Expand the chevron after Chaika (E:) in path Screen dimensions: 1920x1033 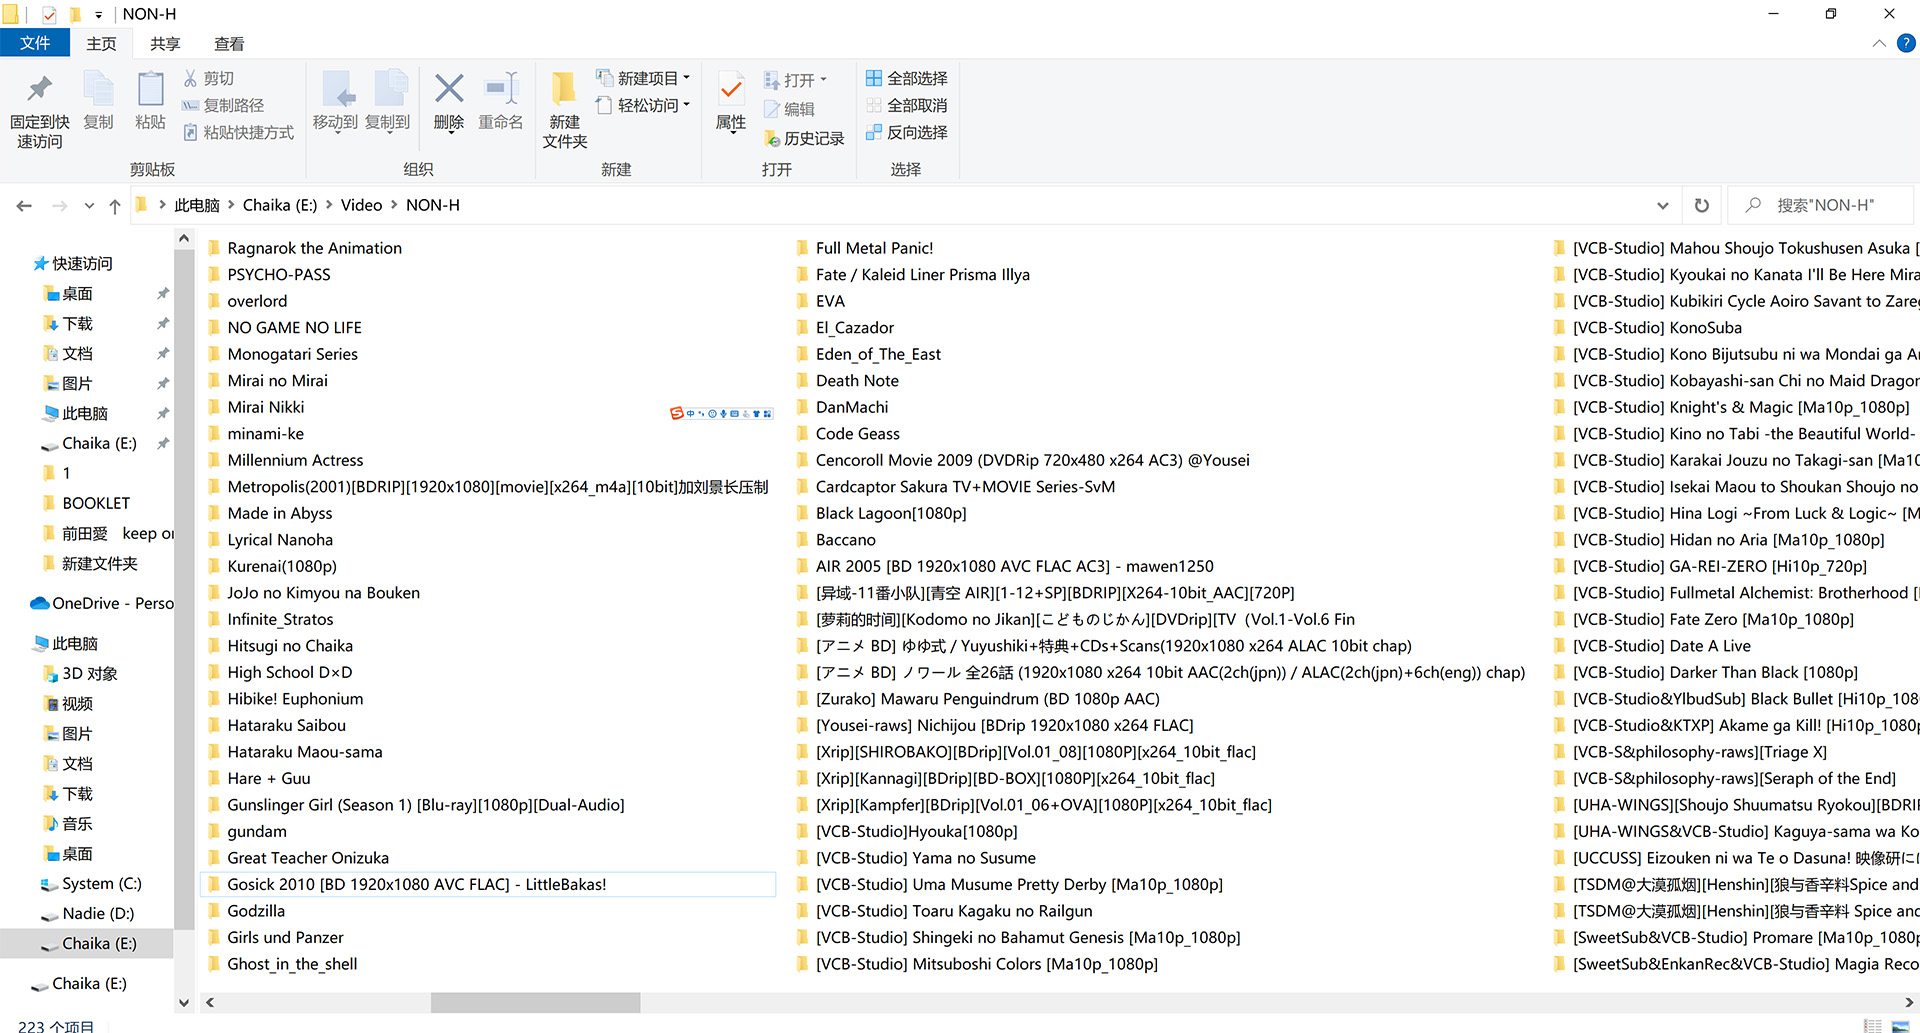[x=329, y=205]
